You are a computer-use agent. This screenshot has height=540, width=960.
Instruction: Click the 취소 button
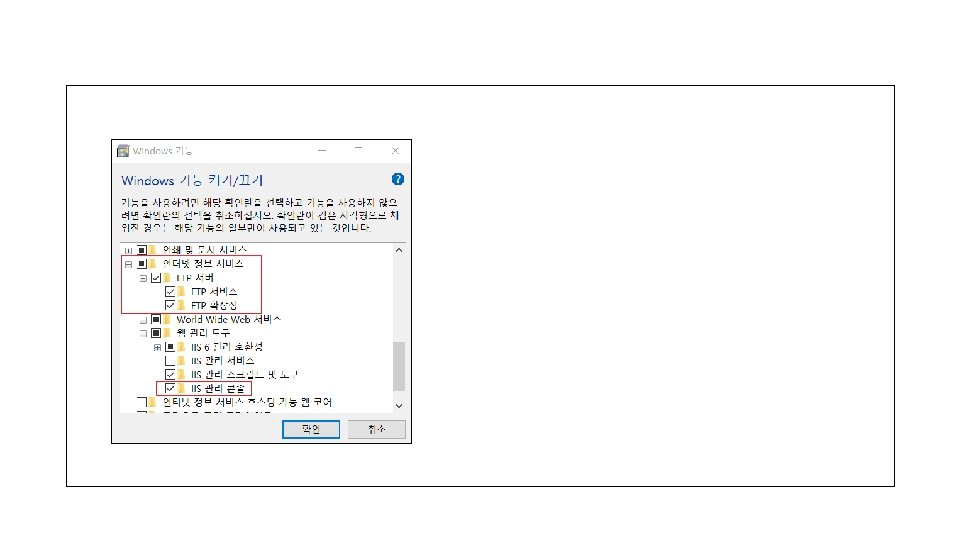(x=377, y=429)
